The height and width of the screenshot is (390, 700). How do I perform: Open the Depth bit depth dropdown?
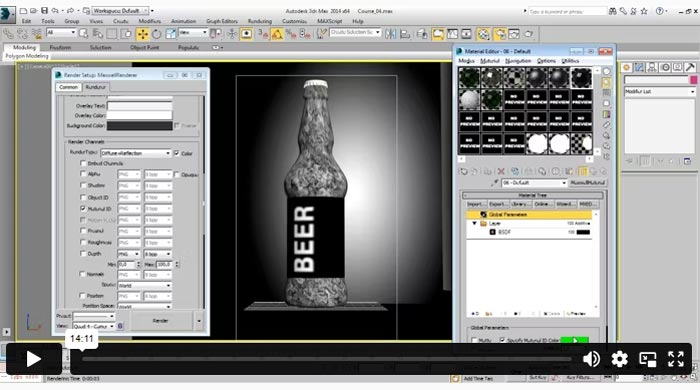coord(158,253)
